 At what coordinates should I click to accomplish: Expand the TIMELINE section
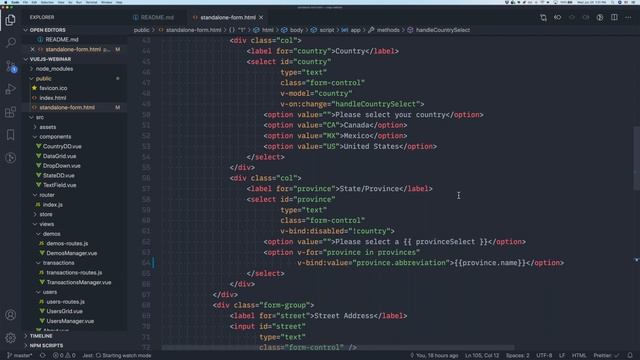tap(41, 336)
